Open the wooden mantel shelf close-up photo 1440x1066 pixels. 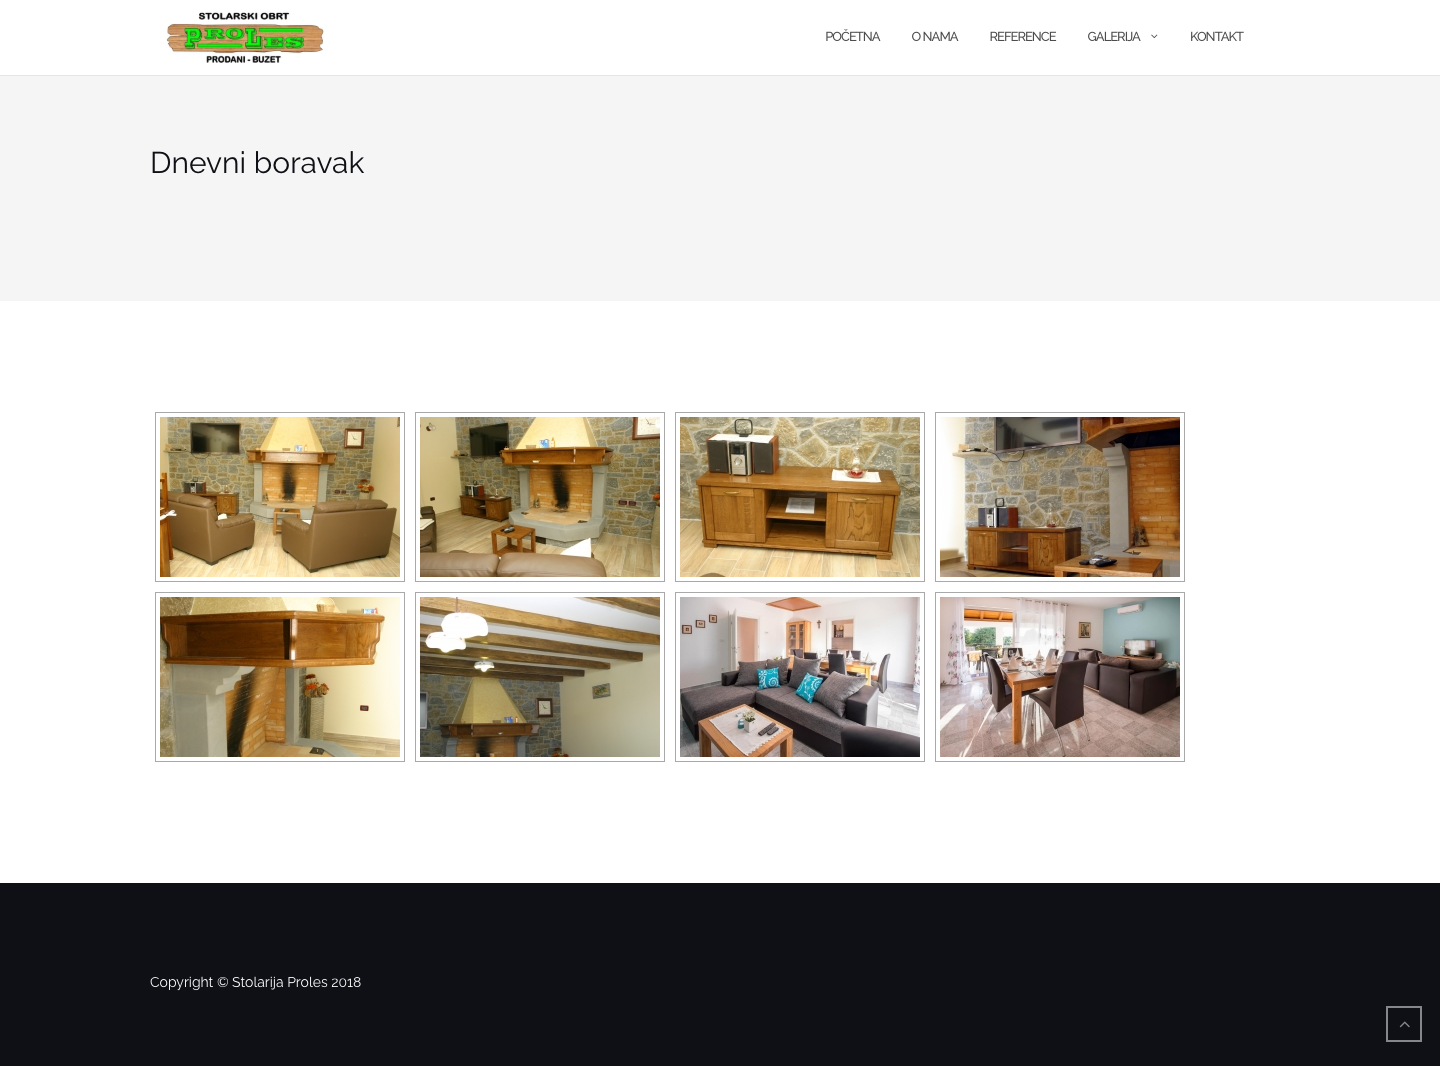click(x=280, y=677)
